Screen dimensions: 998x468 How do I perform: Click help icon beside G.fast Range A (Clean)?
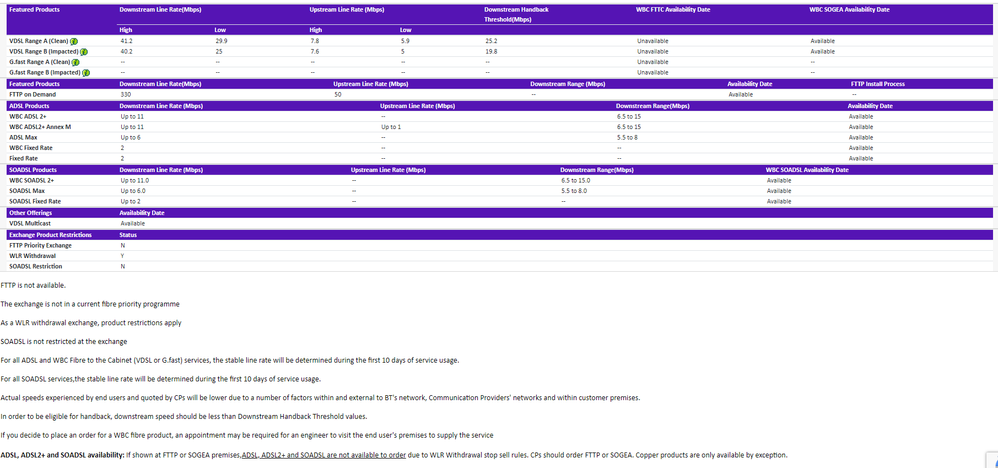pyautogui.click(x=76, y=62)
